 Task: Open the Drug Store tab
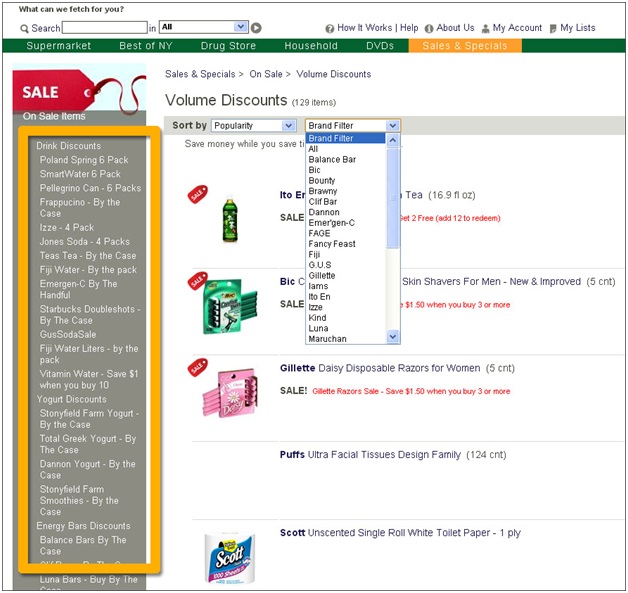click(228, 46)
